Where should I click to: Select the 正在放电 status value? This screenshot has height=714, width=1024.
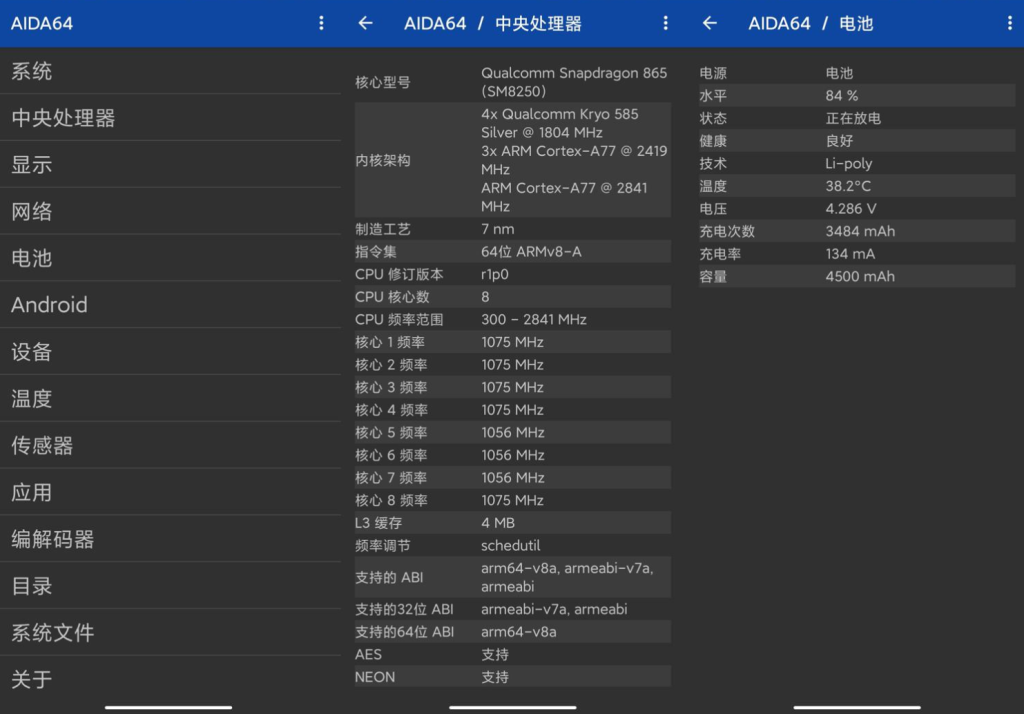853,118
